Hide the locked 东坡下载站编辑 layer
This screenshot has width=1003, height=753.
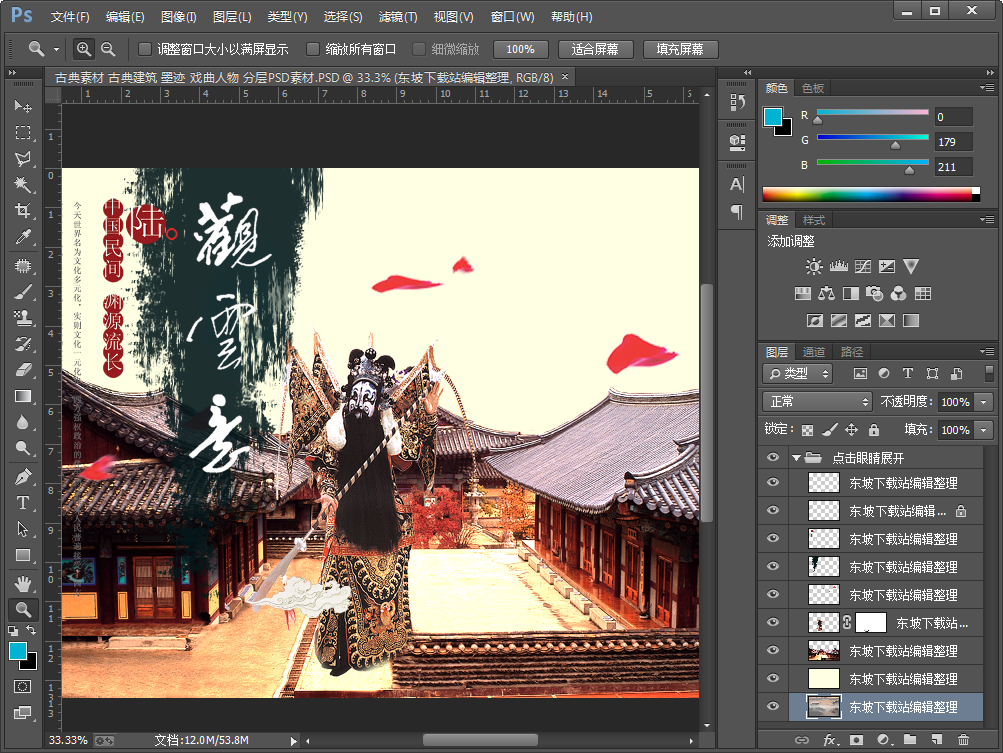[773, 511]
